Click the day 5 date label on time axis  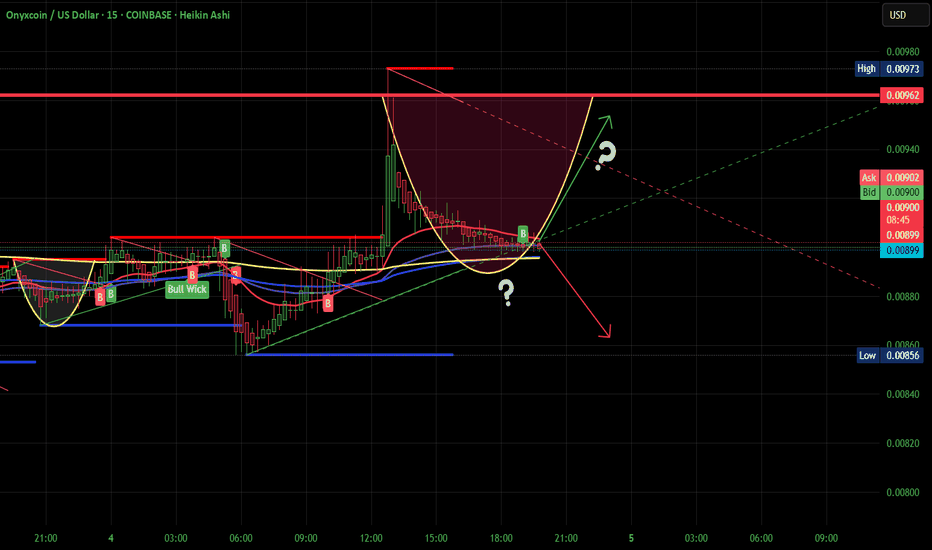tap(631, 538)
